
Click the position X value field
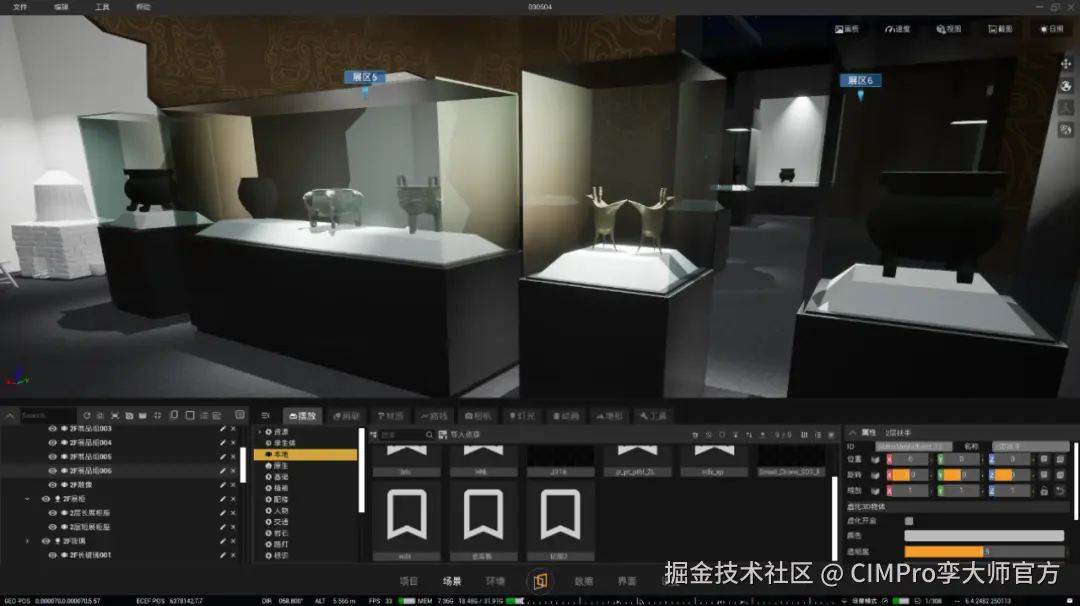(x=908, y=459)
